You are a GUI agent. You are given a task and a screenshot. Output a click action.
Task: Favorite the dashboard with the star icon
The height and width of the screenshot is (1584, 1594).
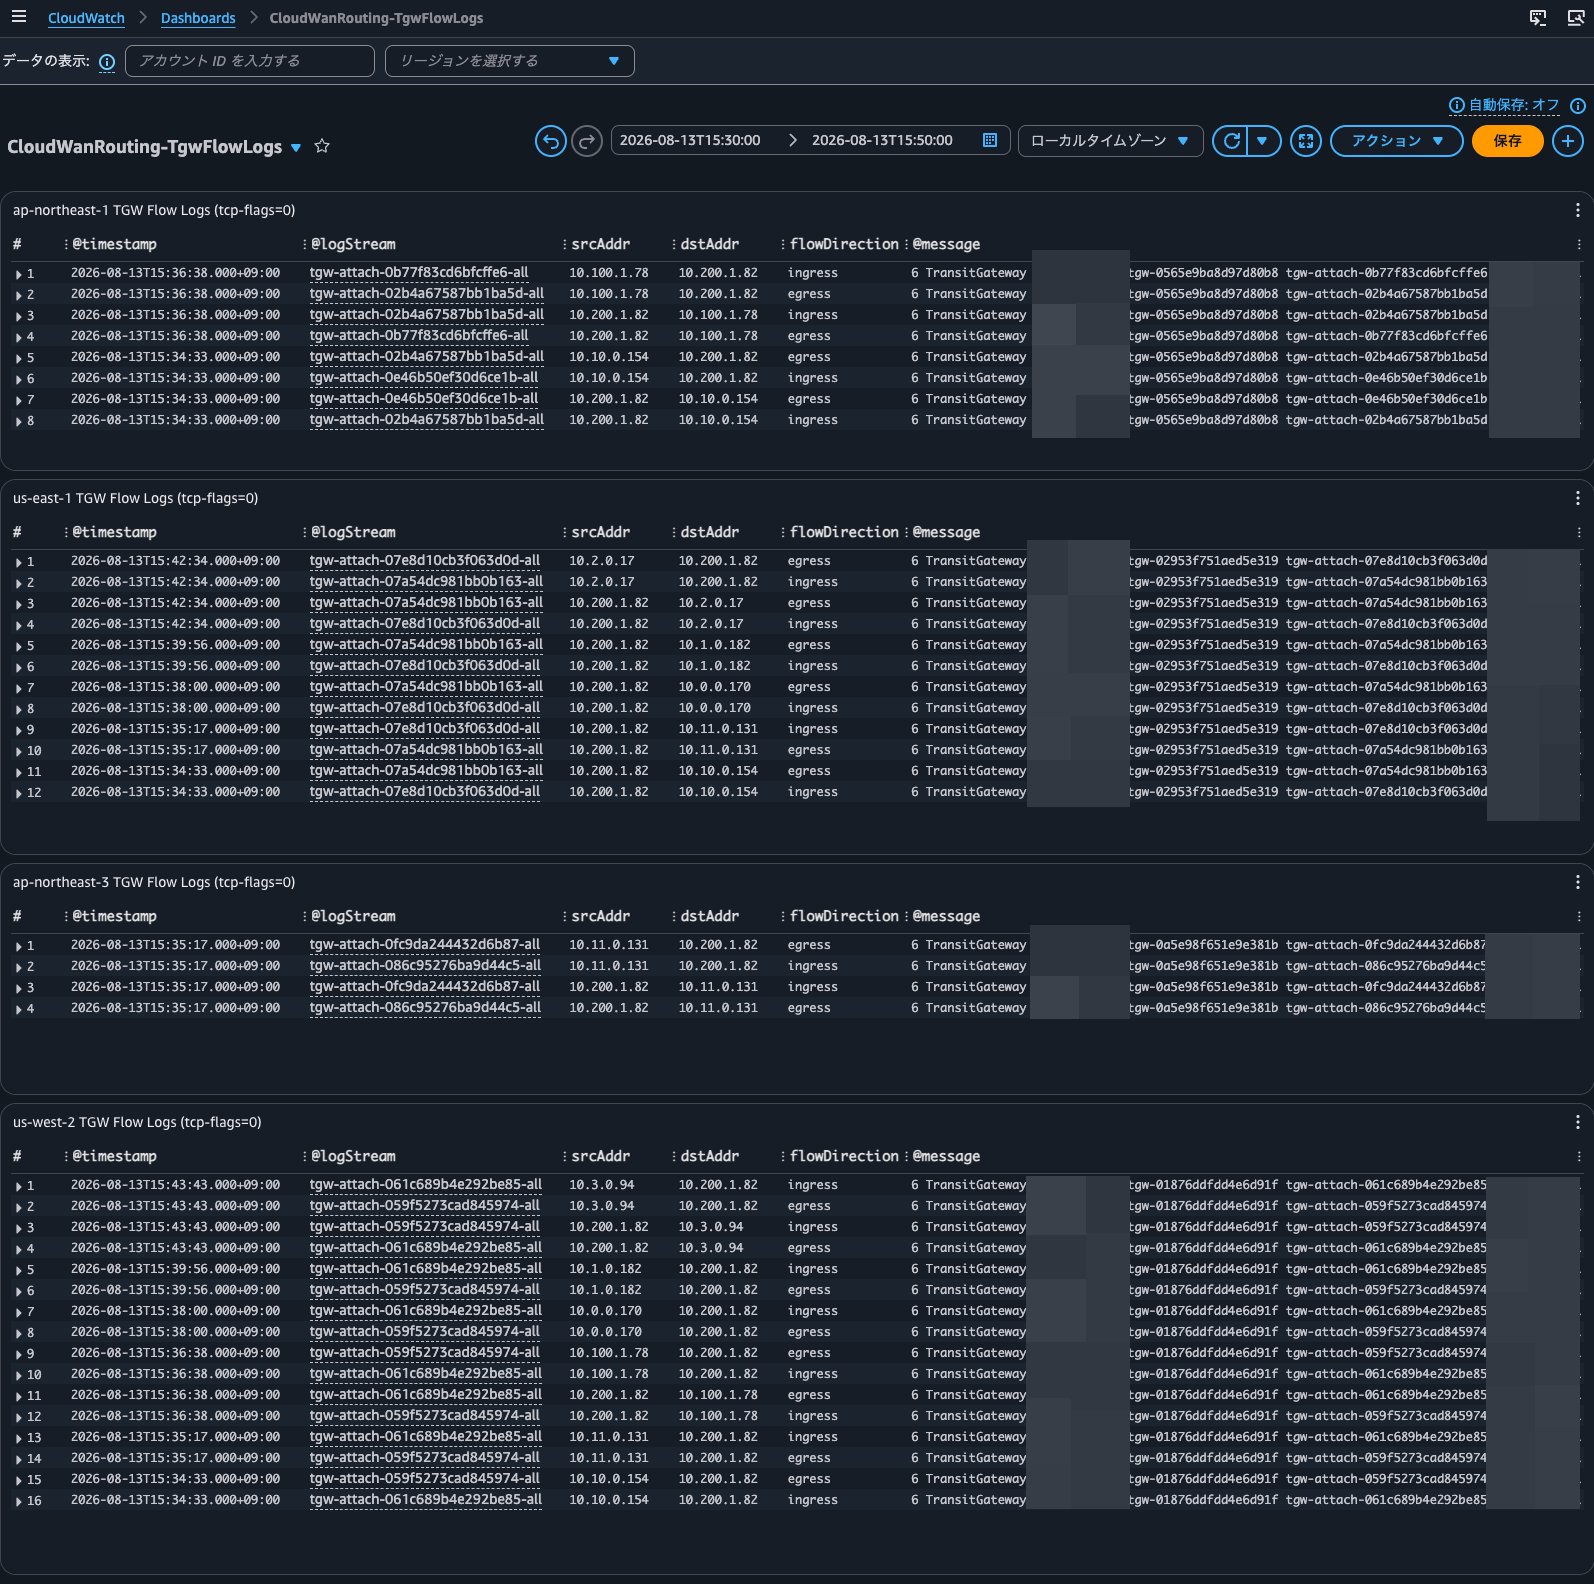click(x=322, y=146)
